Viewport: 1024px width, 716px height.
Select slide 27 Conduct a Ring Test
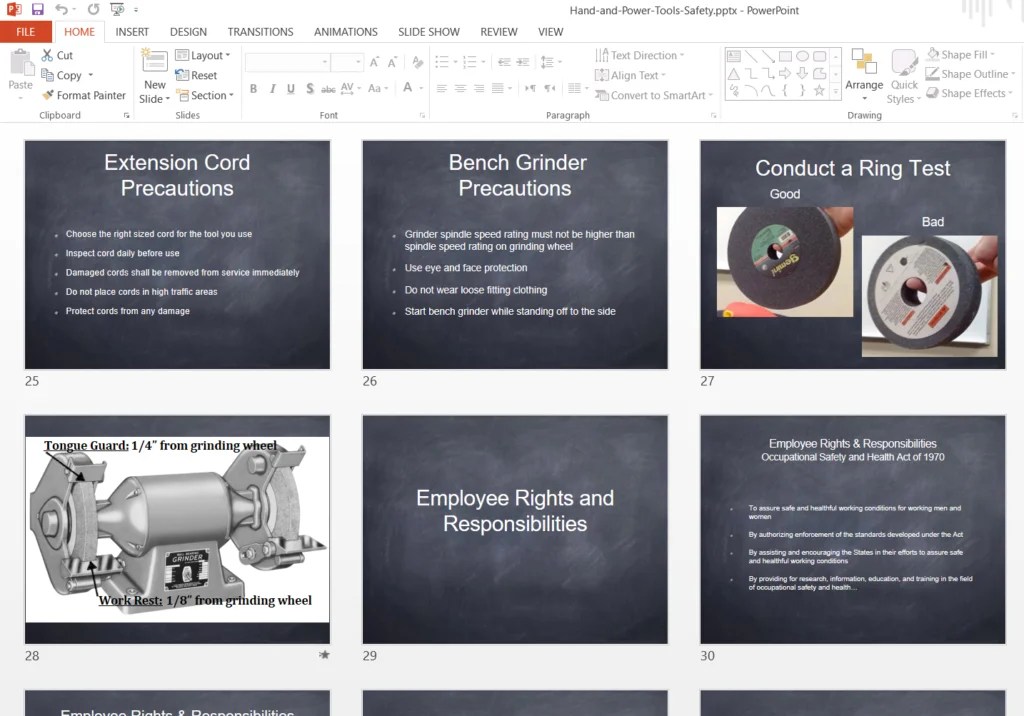click(852, 255)
